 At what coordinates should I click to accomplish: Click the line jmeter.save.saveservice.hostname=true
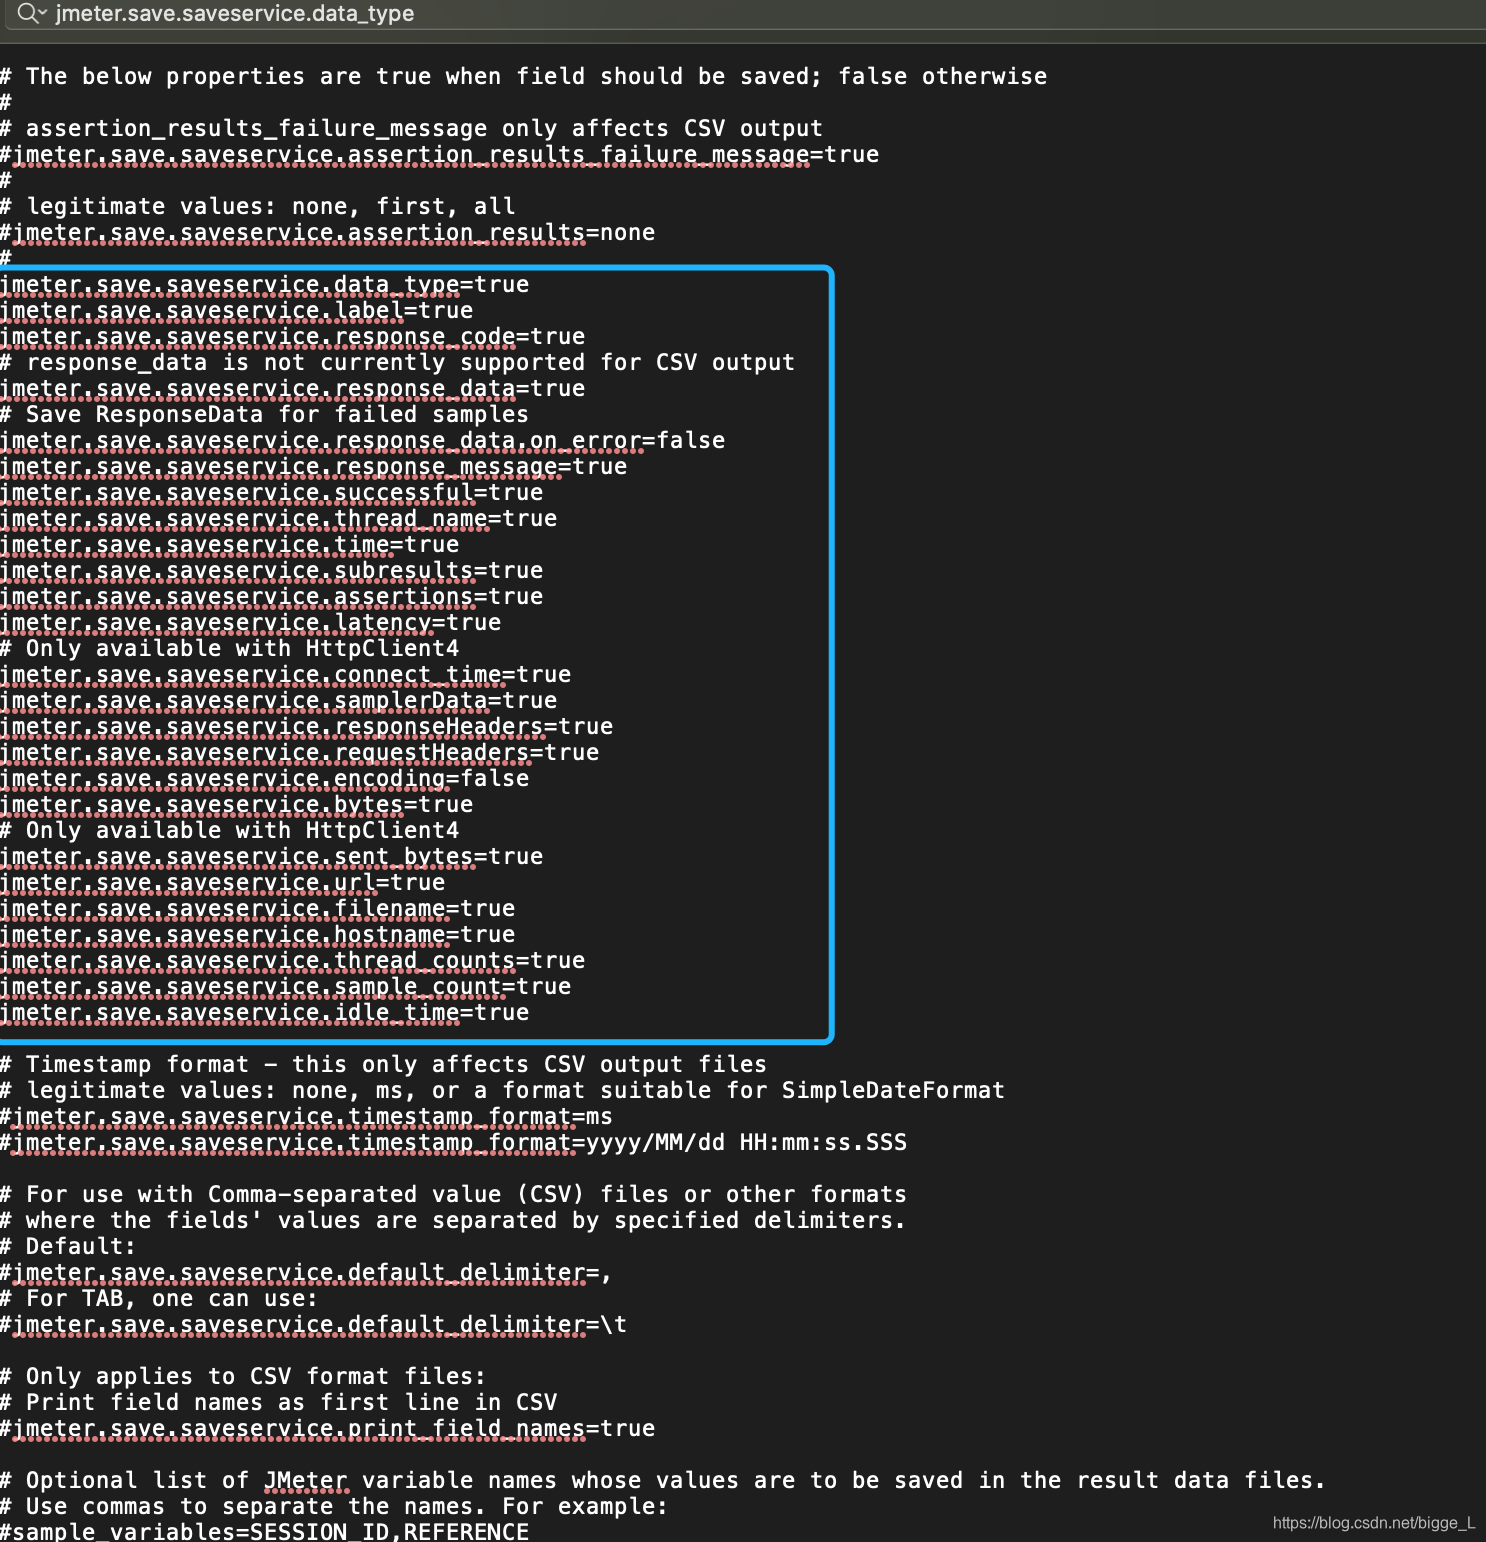pos(258,935)
